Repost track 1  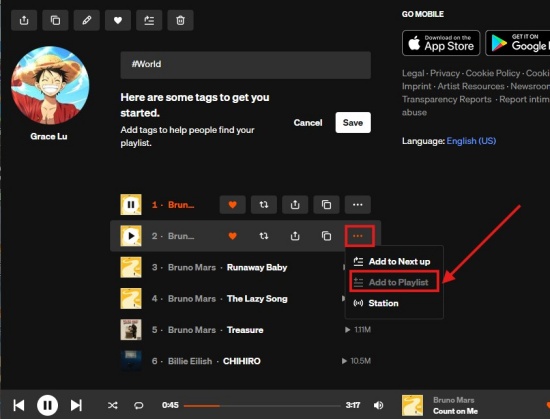[x=264, y=204]
